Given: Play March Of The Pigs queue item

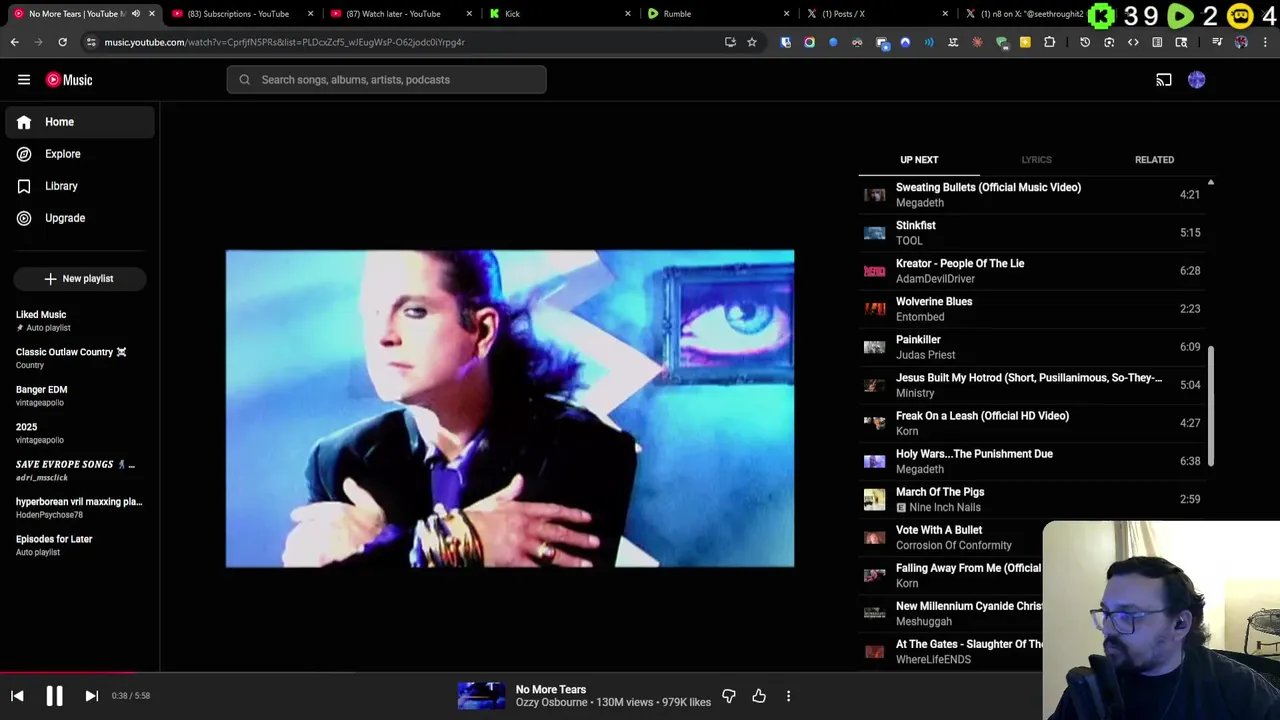Looking at the screenshot, I should click(x=1032, y=499).
